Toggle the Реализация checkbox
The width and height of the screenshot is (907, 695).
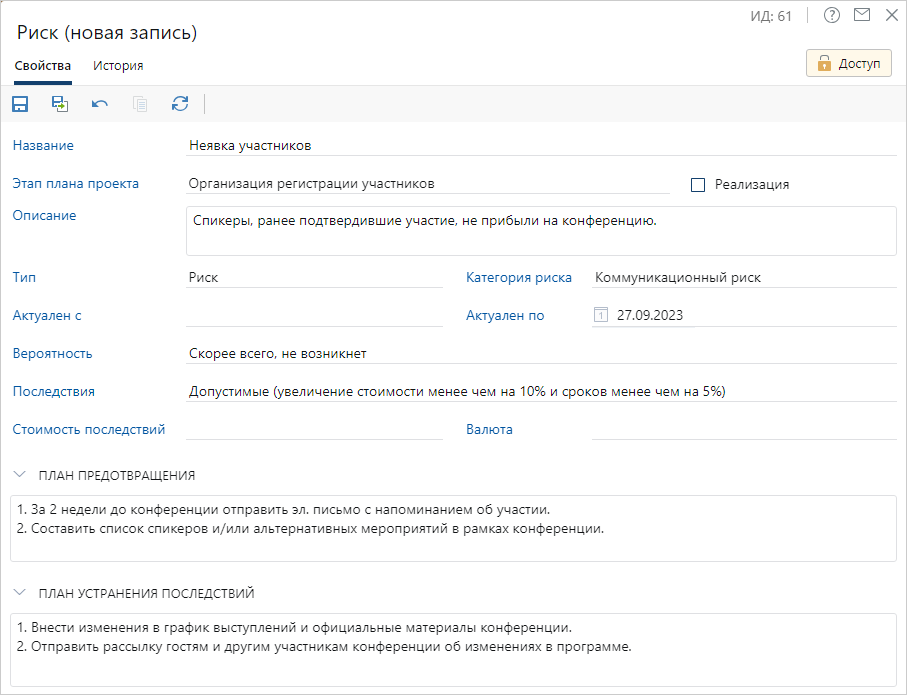[x=698, y=185]
